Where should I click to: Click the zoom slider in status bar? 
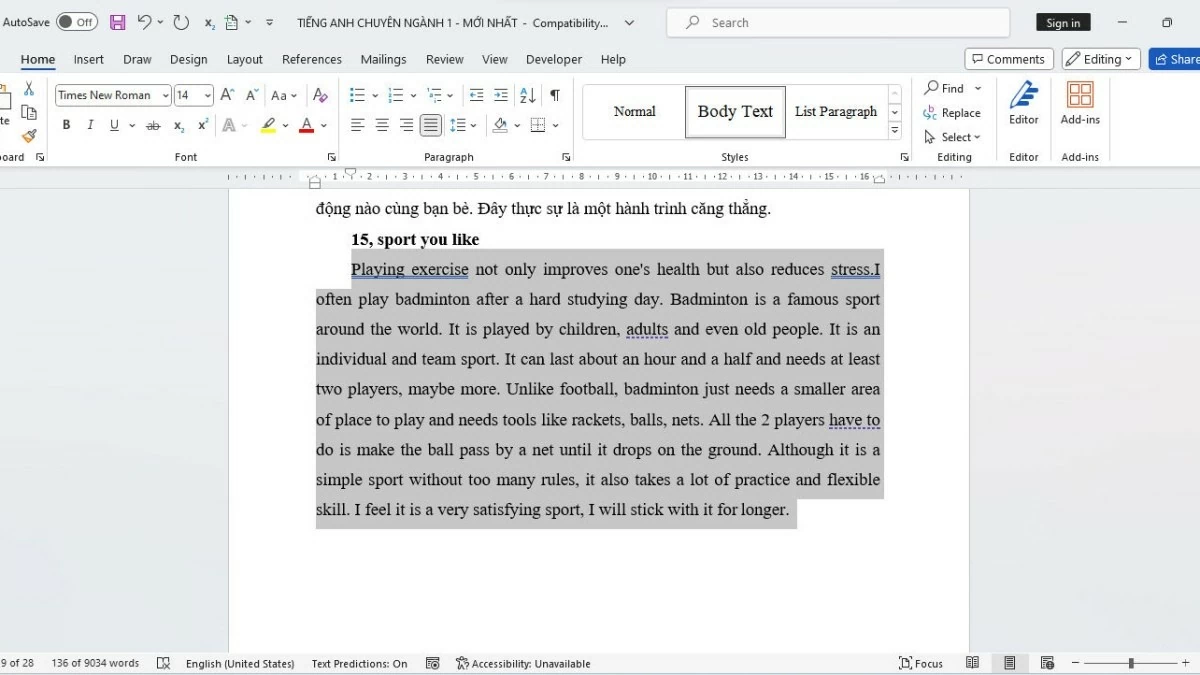point(1131,663)
